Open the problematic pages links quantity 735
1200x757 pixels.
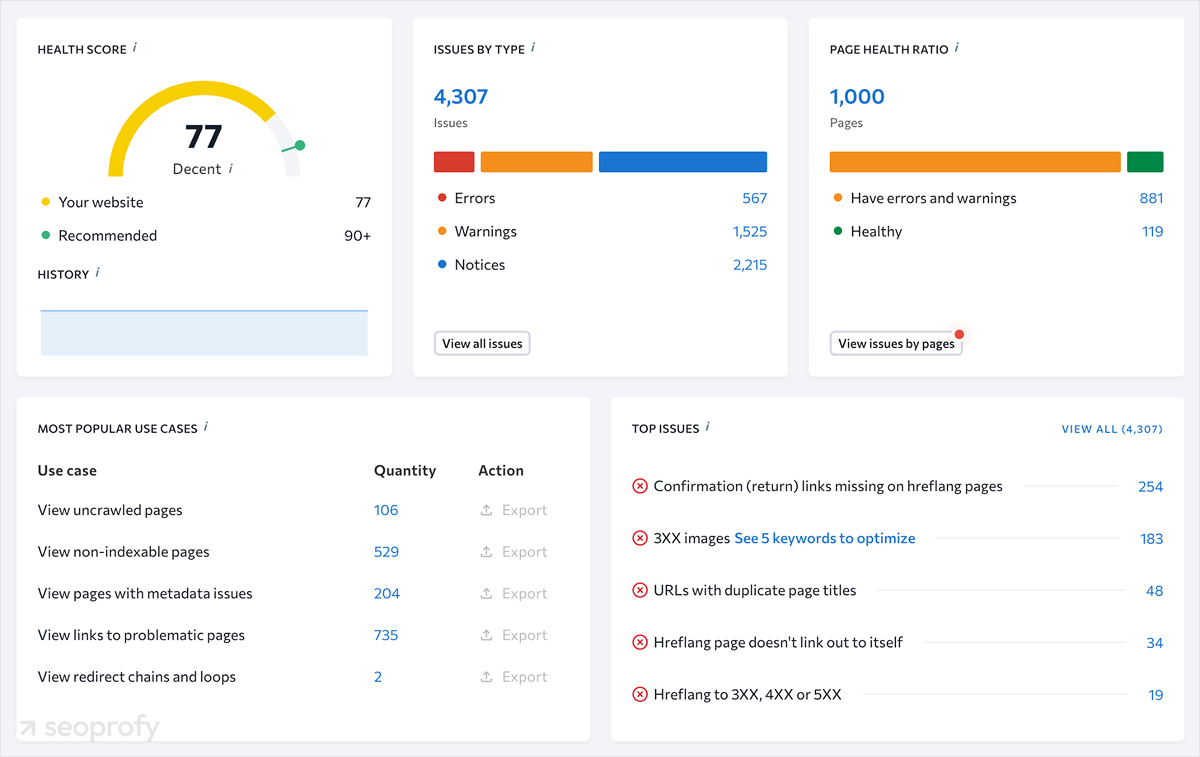[386, 635]
